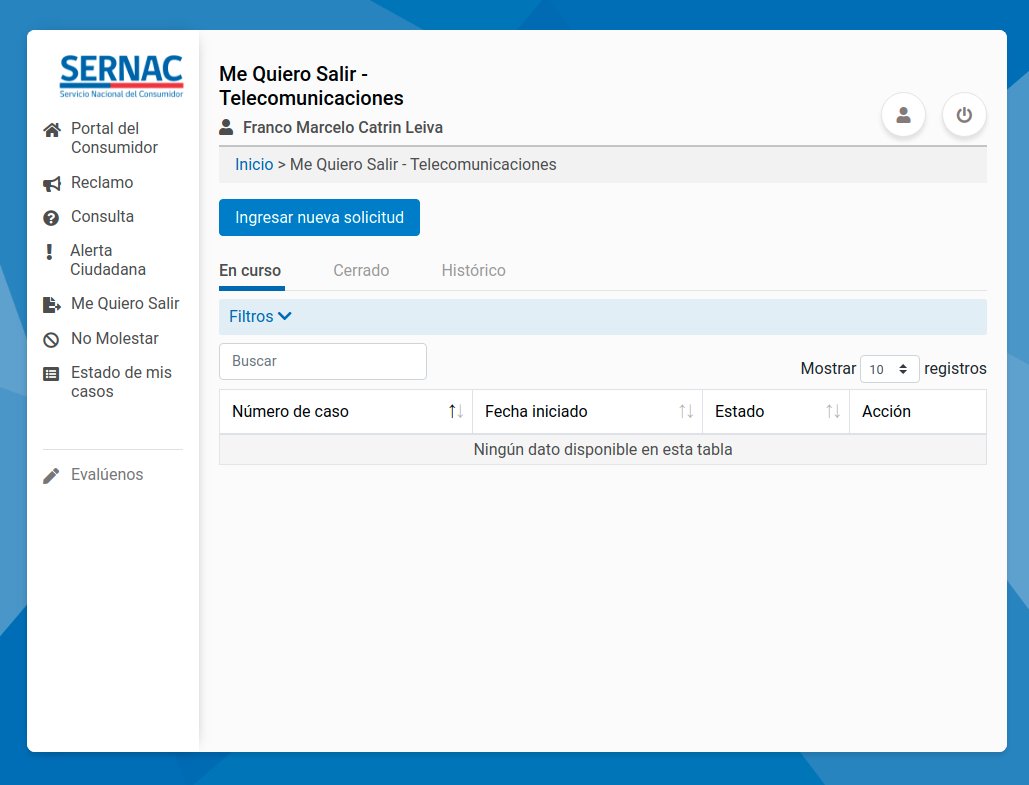Open the No Molestar section

(115, 338)
